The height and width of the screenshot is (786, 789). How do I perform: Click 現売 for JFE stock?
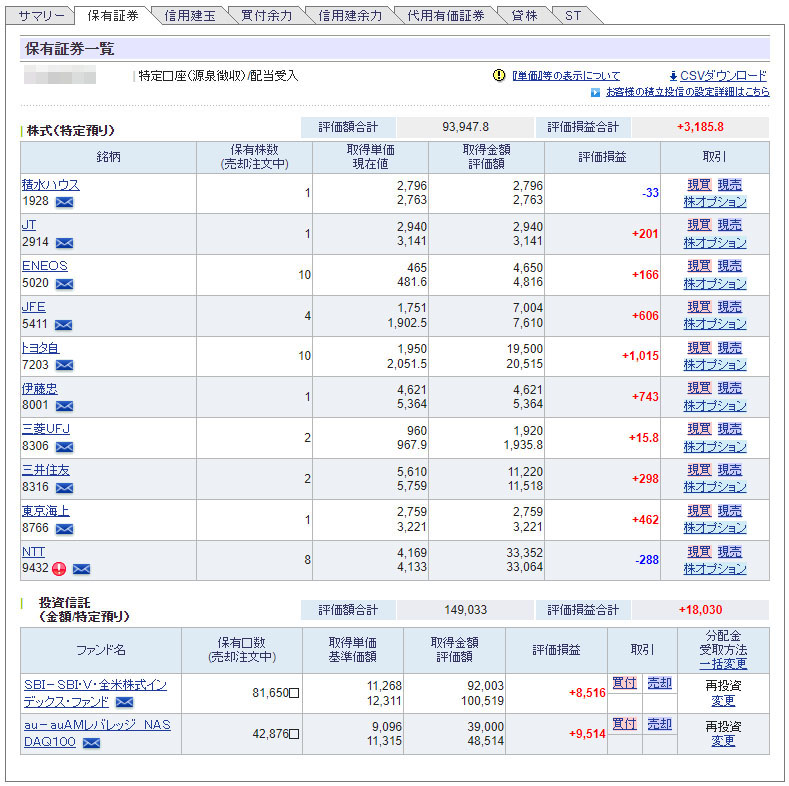point(730,307)
